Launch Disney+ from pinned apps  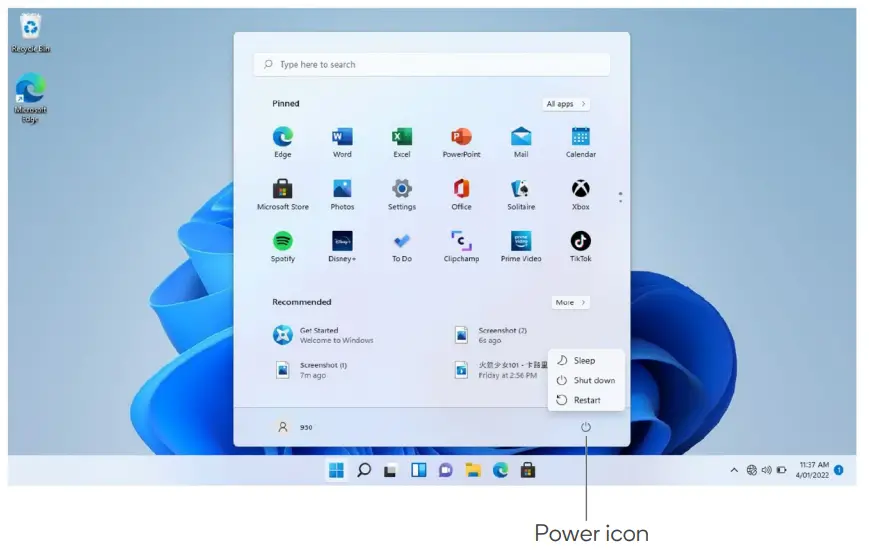click(x=342, y=246)
